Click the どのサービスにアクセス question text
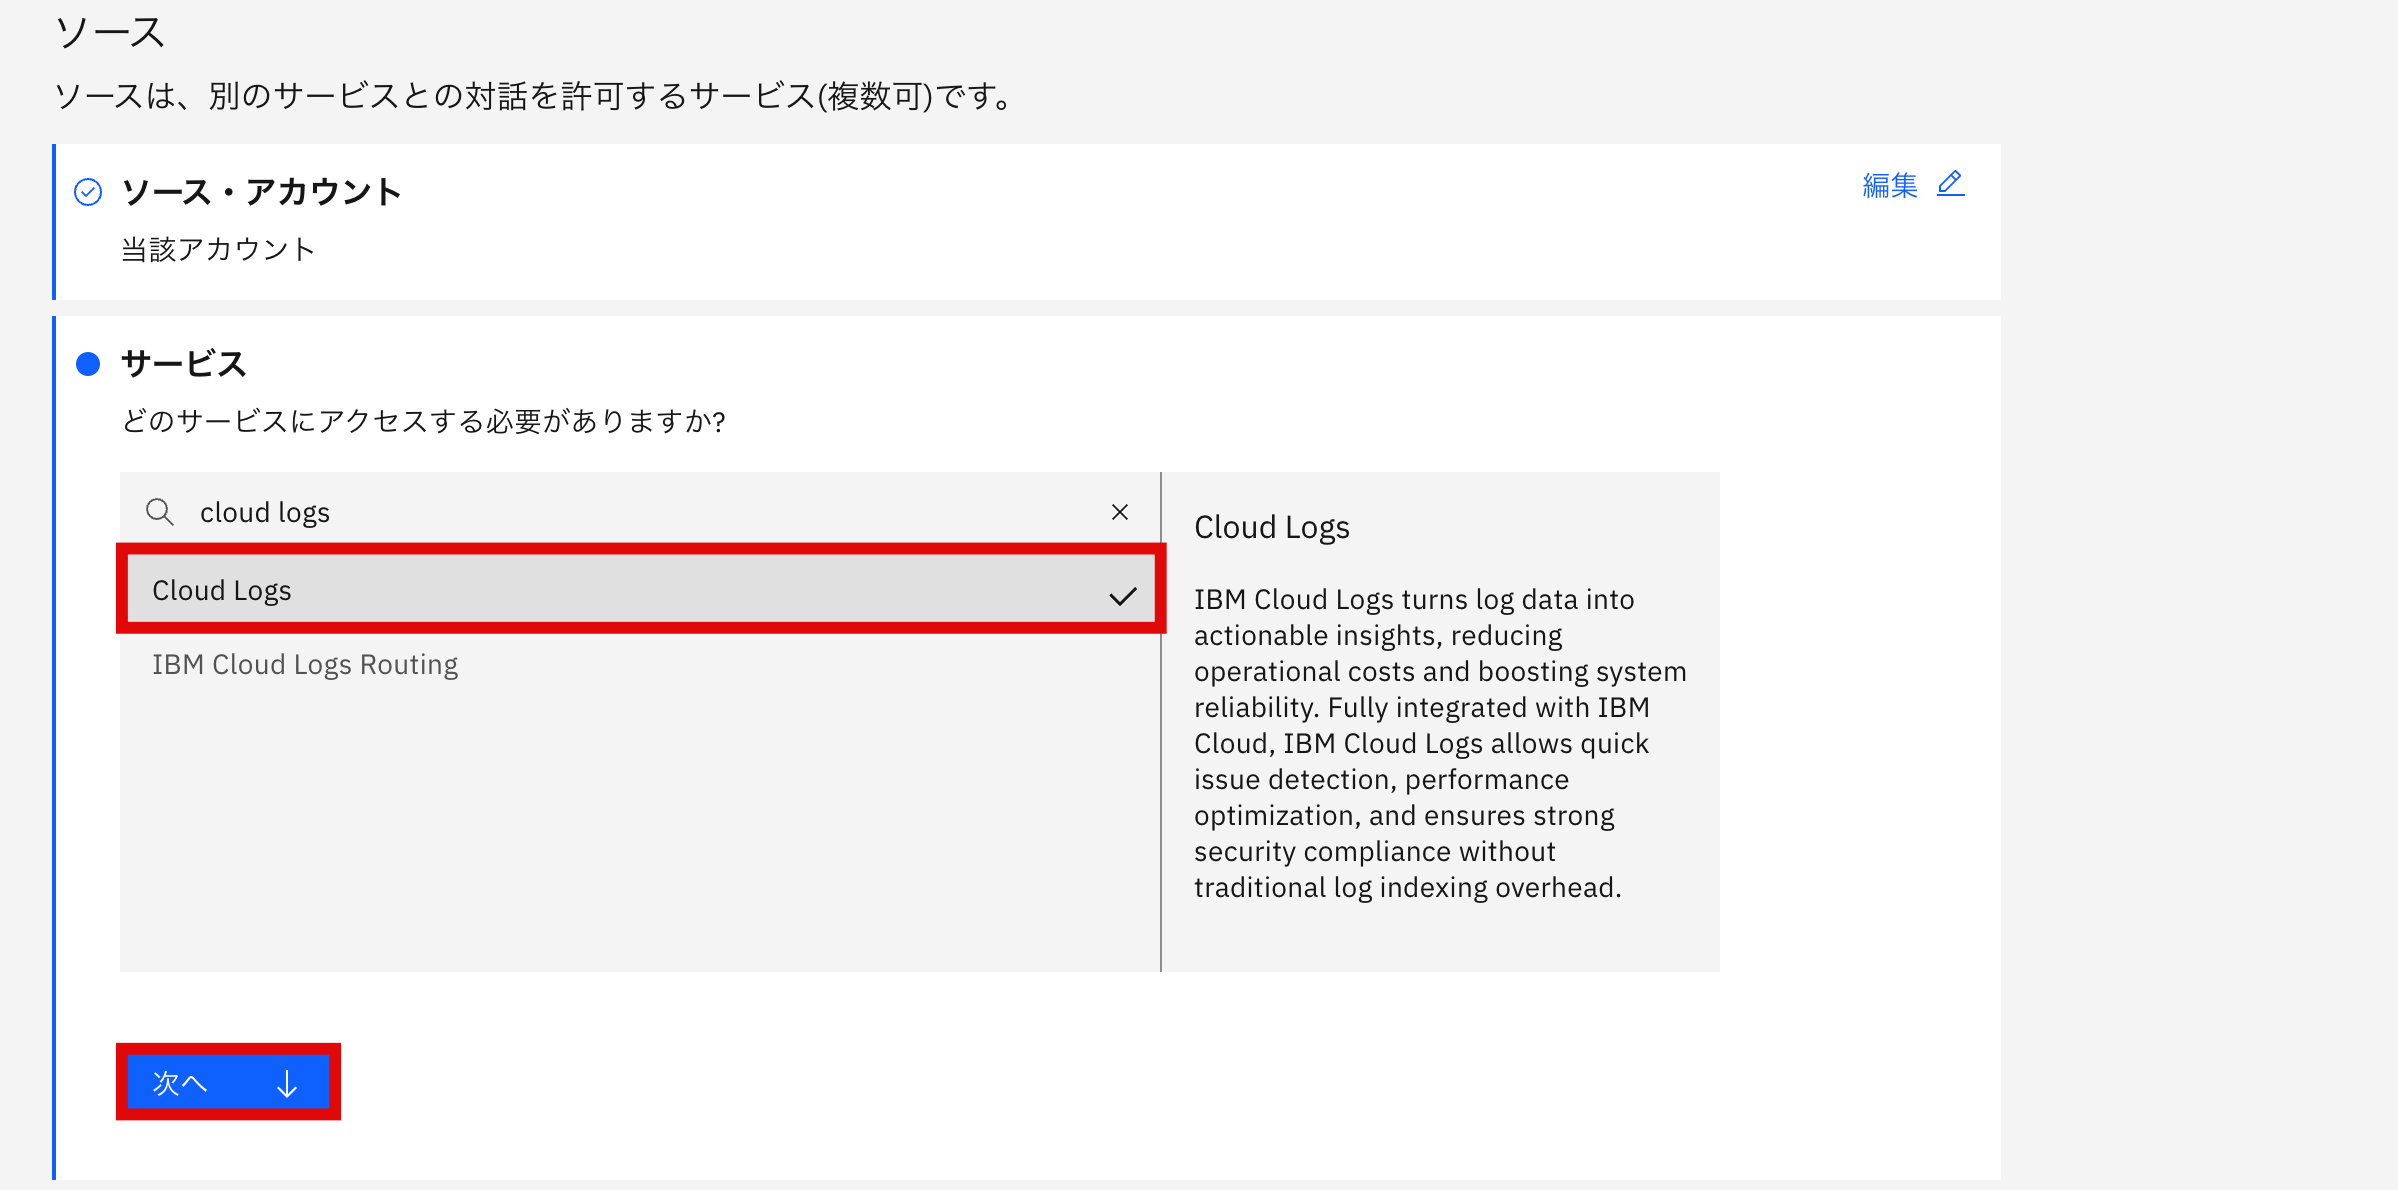Screen dimensions: 2398x1190 coord(423,421)
